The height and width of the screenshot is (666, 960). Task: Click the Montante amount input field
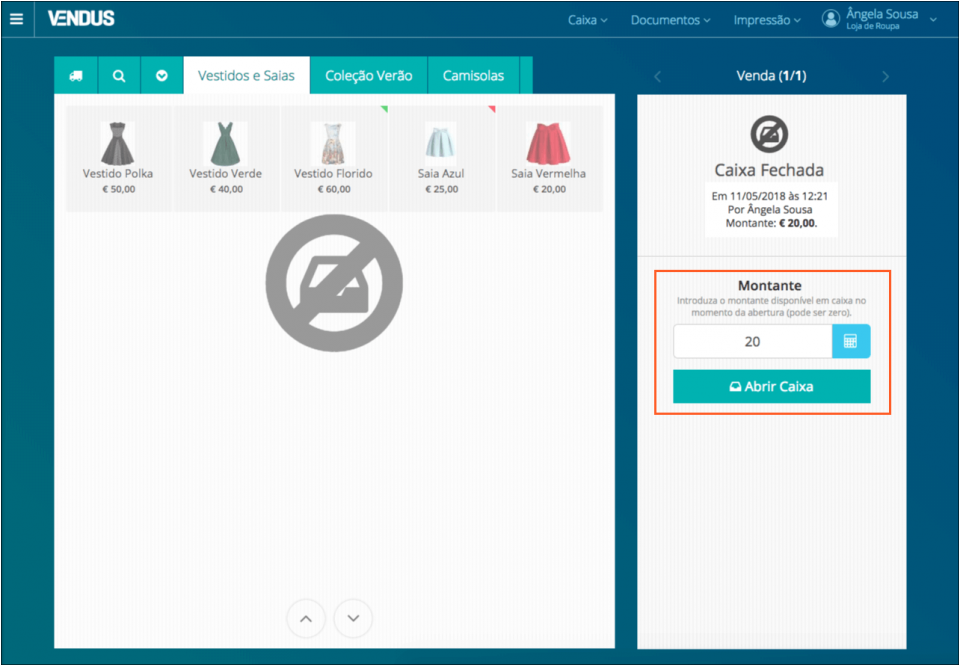[752, 341]
